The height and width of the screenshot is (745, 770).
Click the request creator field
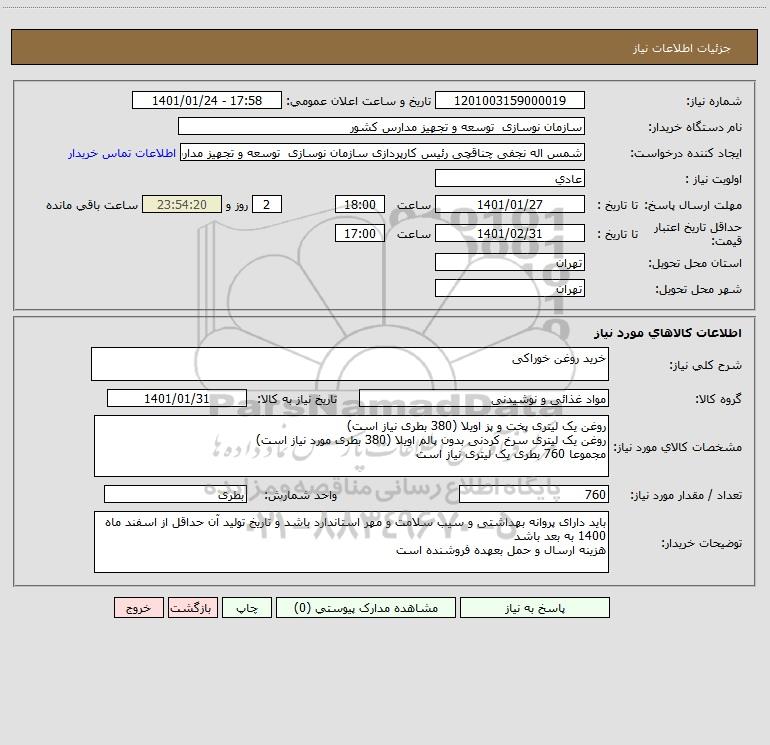383,152
